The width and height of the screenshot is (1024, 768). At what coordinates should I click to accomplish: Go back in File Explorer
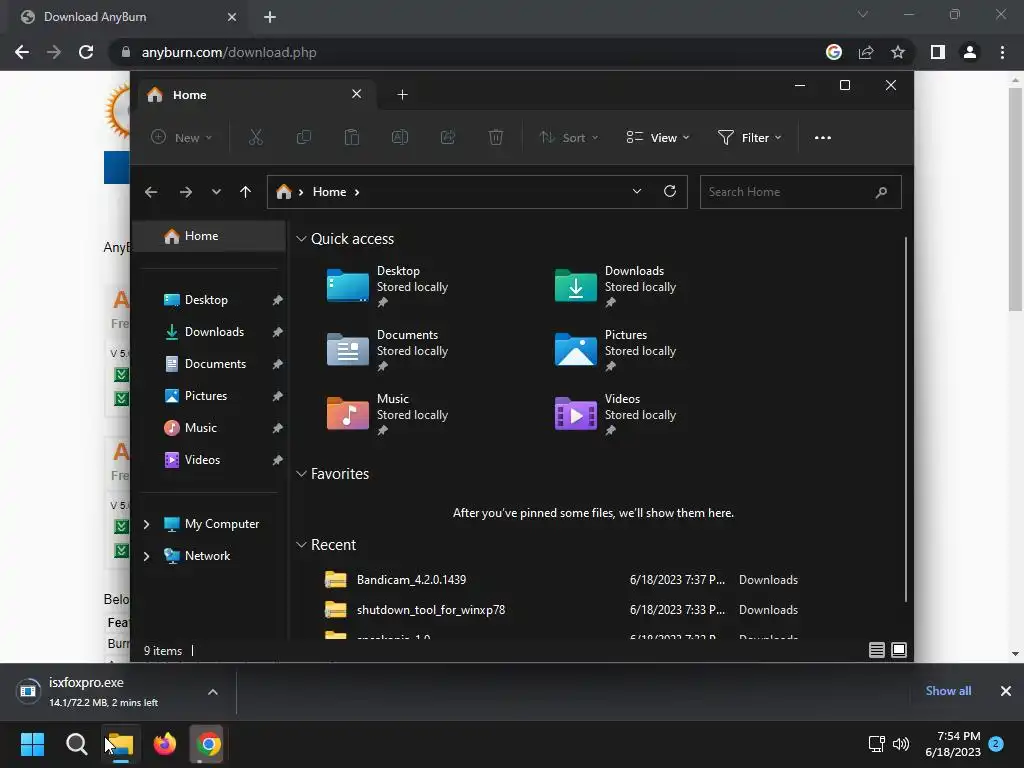point(151,192)
